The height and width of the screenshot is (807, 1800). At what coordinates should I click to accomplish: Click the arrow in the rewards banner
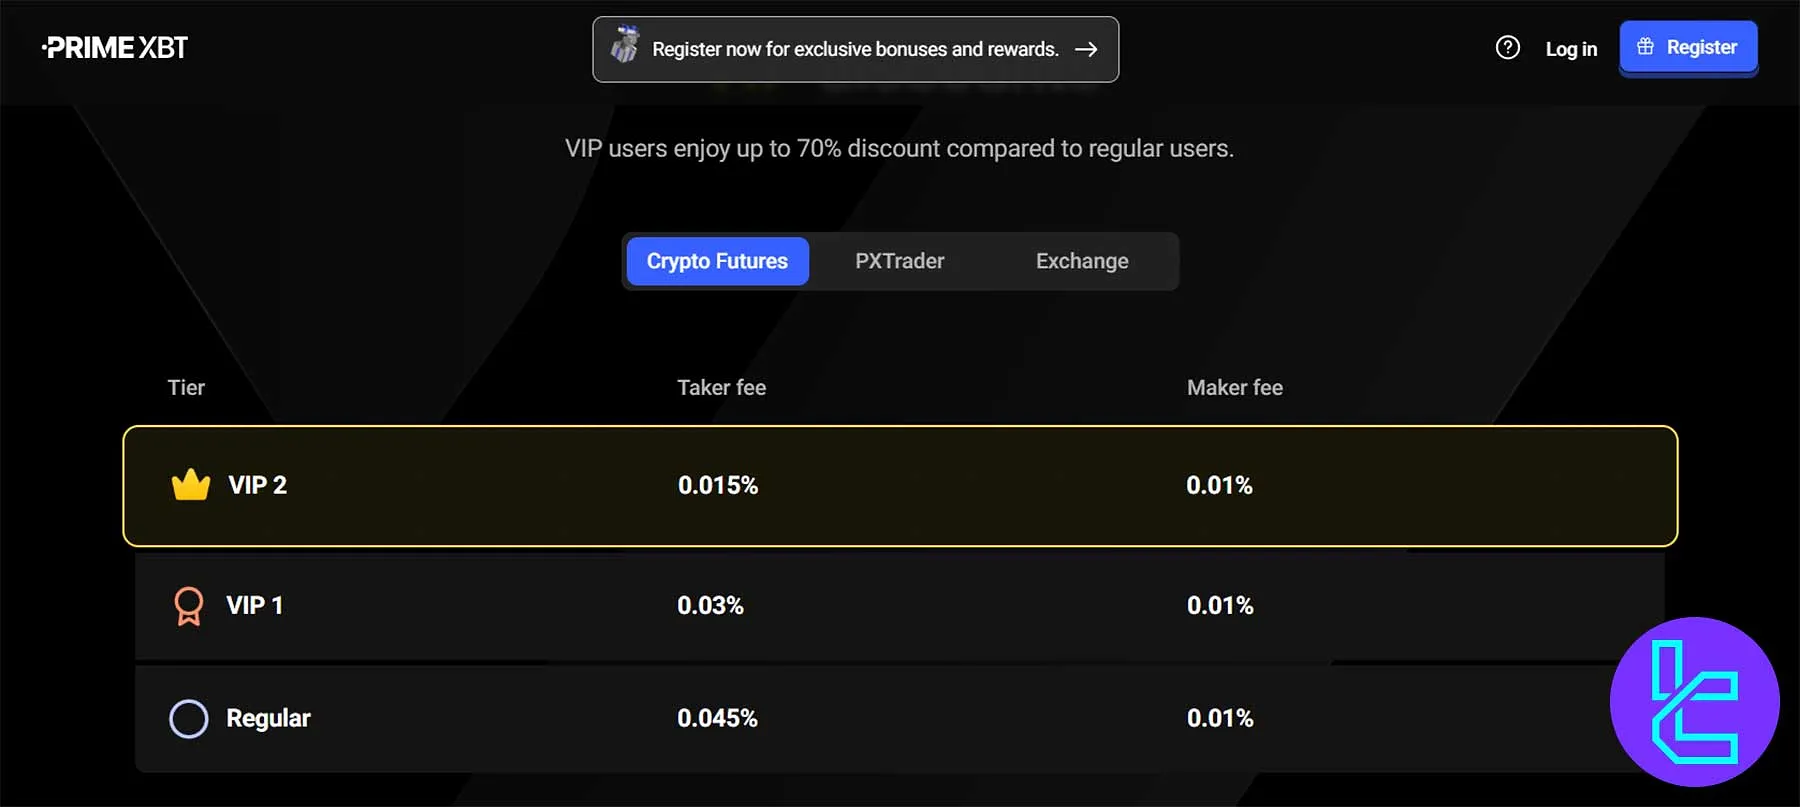click(x=1086, y=48)
